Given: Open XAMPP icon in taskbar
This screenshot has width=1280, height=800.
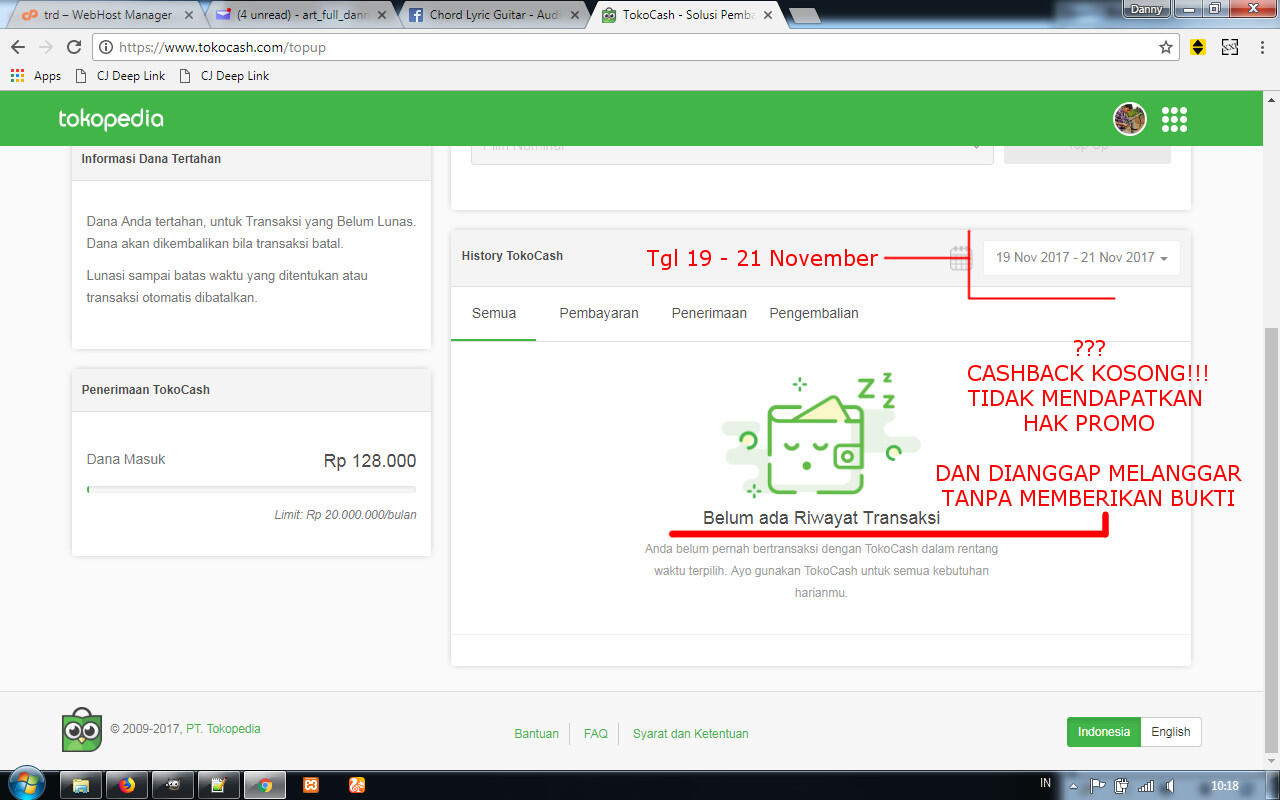Looking at the screenshot, I should tap(311, 785).
